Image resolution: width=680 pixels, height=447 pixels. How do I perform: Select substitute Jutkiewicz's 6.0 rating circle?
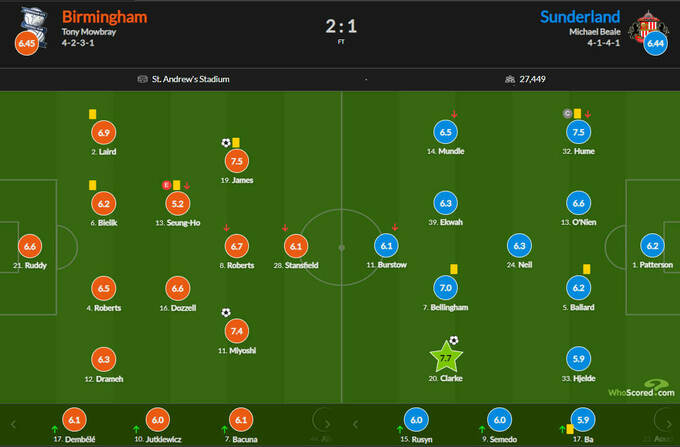(x=157, y=420)
